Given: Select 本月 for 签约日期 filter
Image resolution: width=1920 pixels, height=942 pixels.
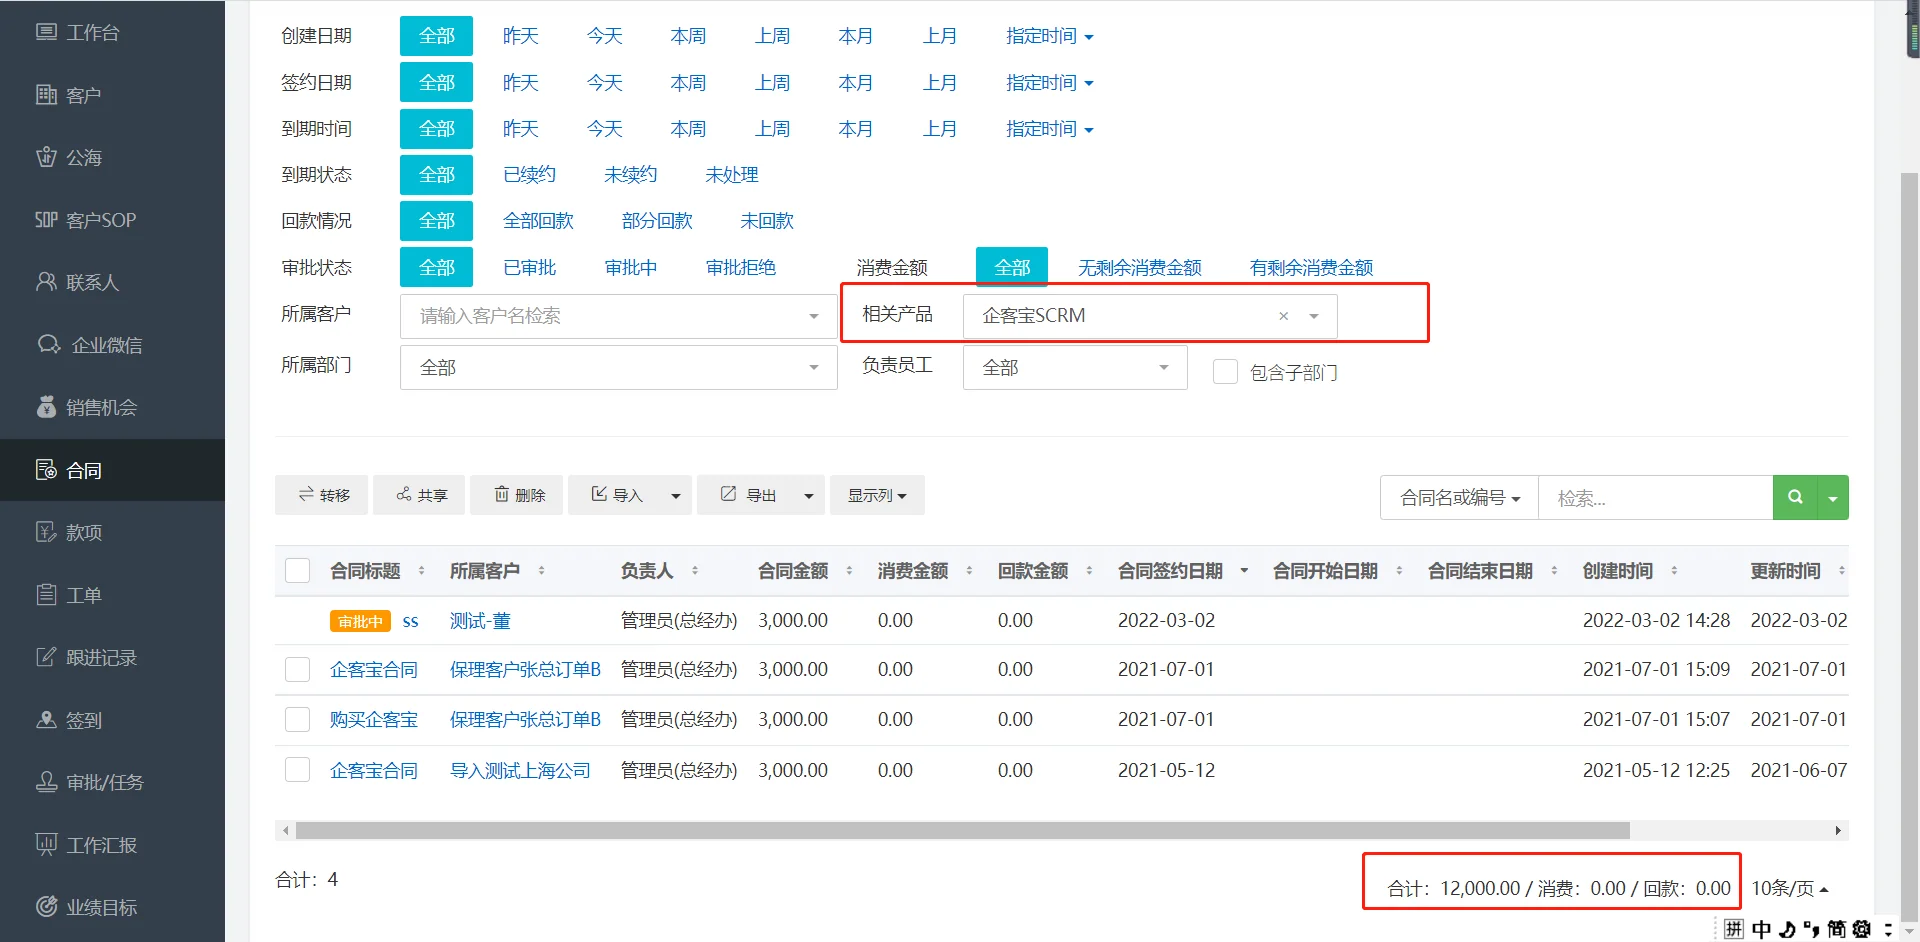Looking at the screenshot, I should pos(856,83).
